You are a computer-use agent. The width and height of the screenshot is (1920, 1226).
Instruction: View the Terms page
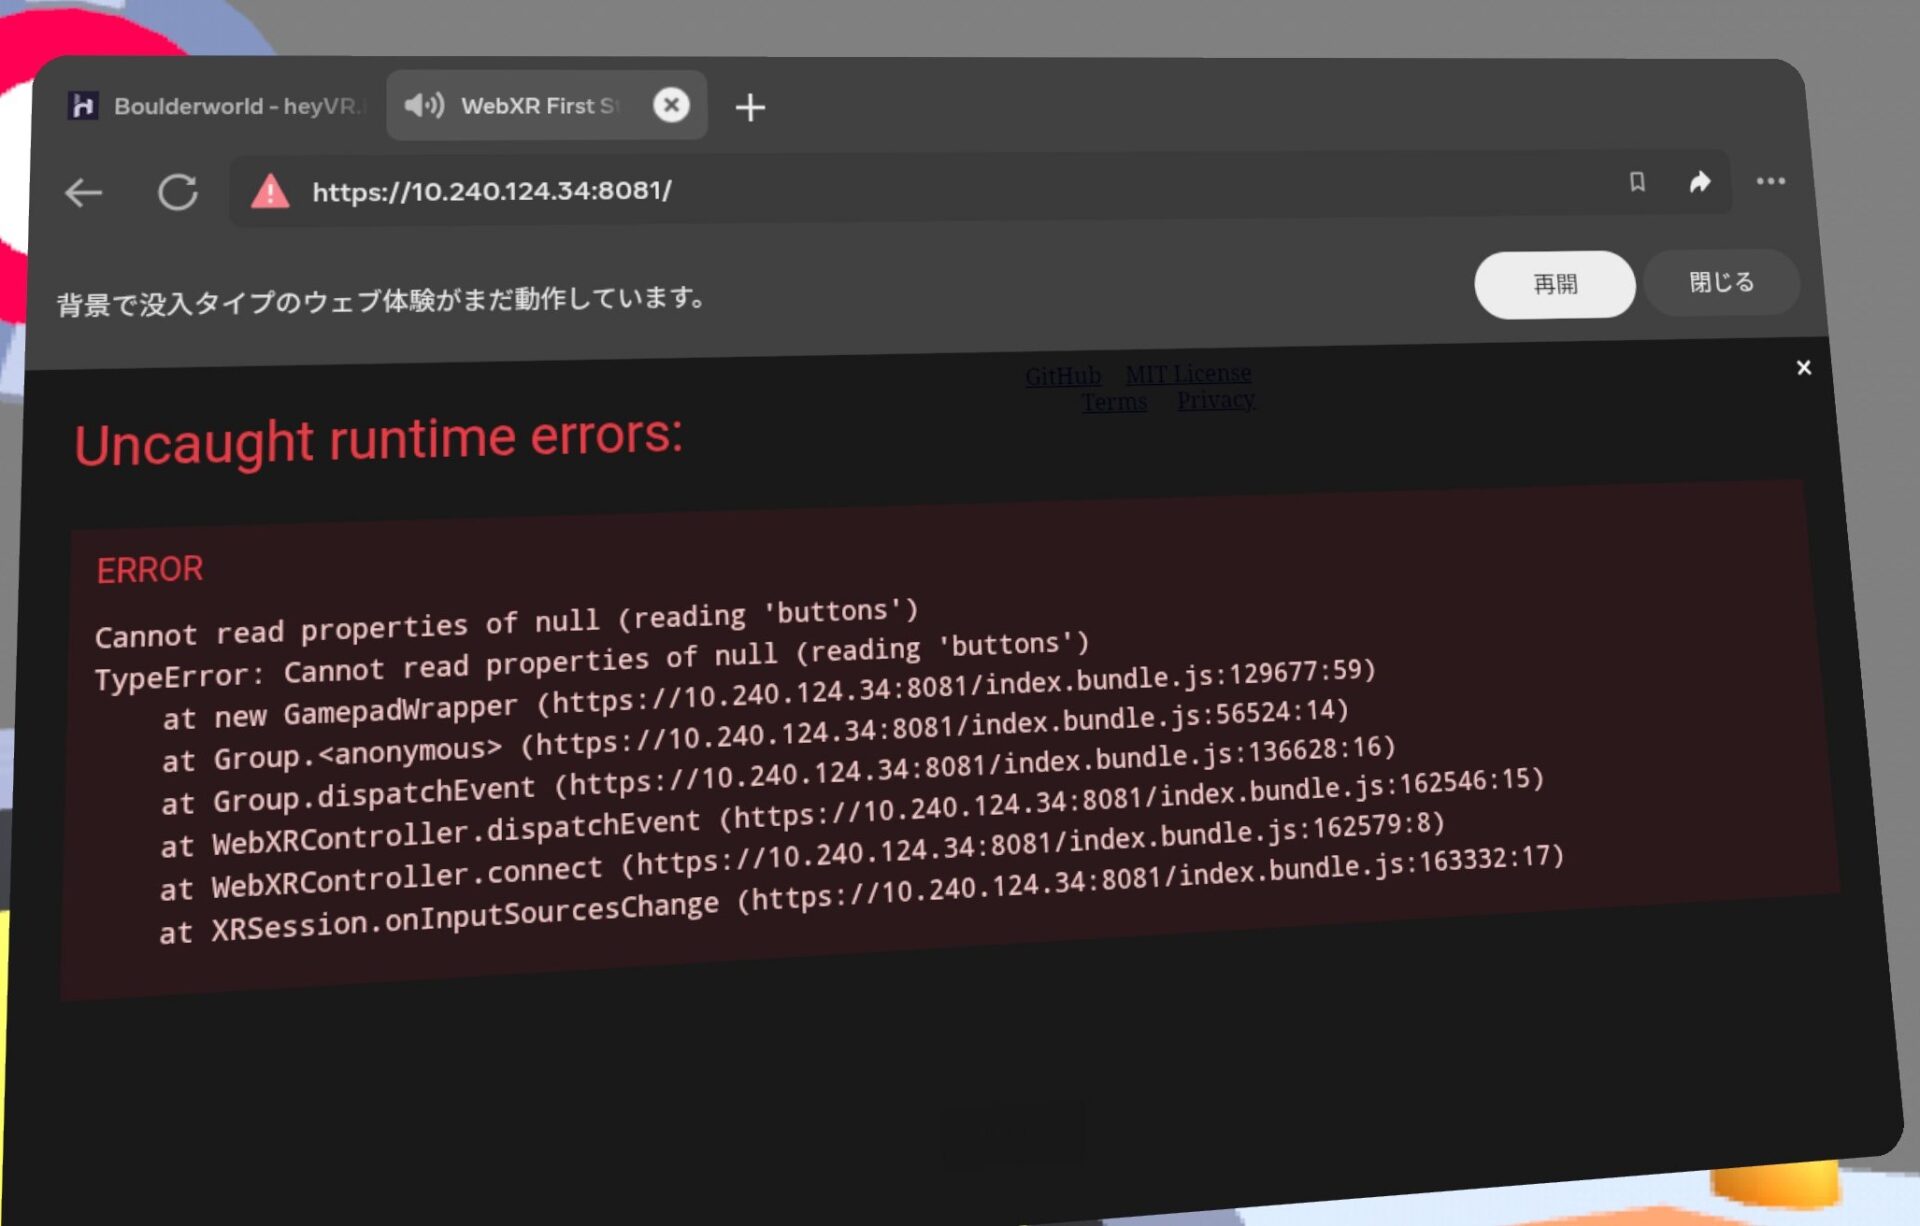(x=1113, y=402)
